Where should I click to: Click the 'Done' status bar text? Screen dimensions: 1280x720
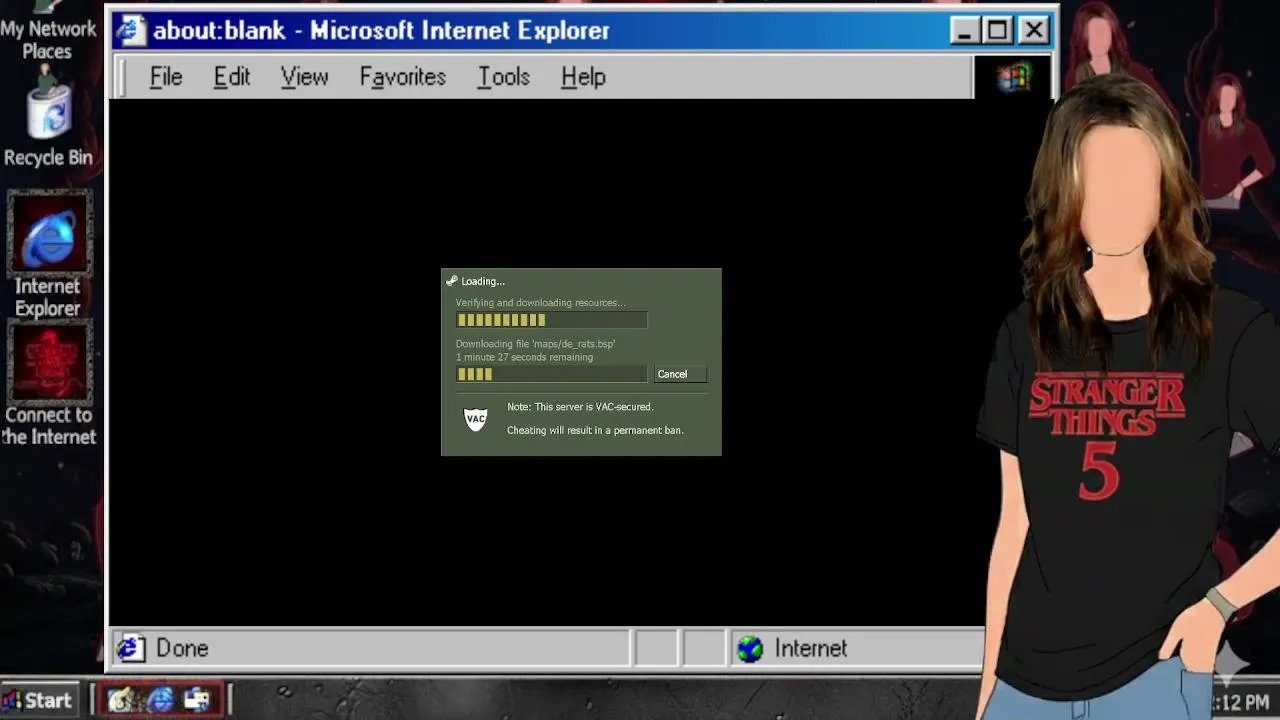(x=182, y=649)
